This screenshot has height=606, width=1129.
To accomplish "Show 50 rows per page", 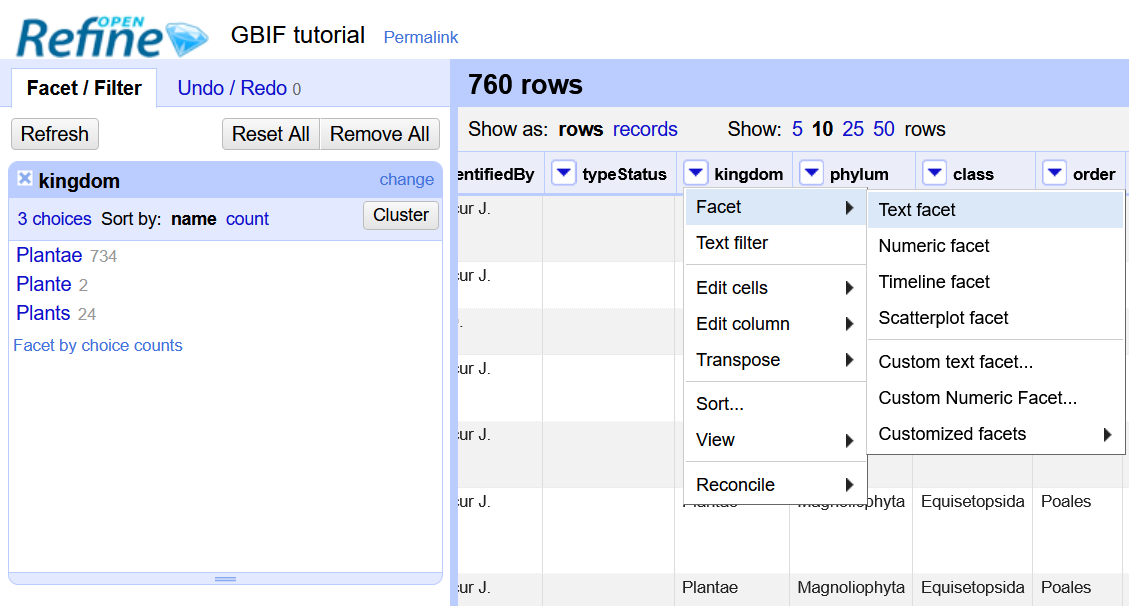I will point(884,130).
